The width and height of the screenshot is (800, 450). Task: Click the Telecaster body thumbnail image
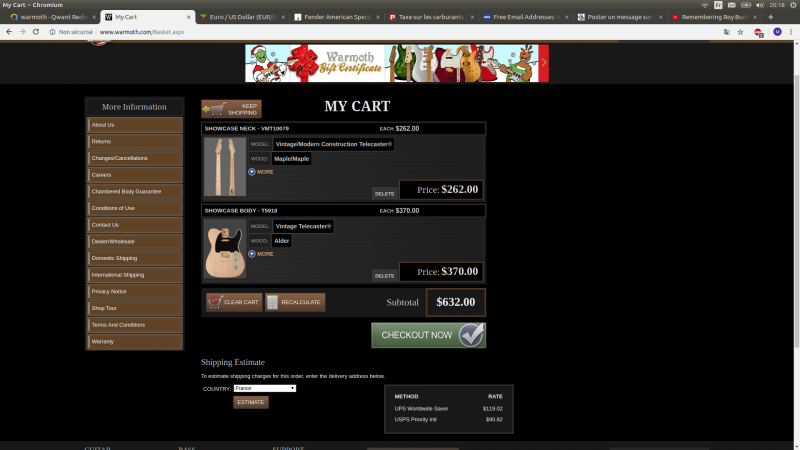pos(225,249)
